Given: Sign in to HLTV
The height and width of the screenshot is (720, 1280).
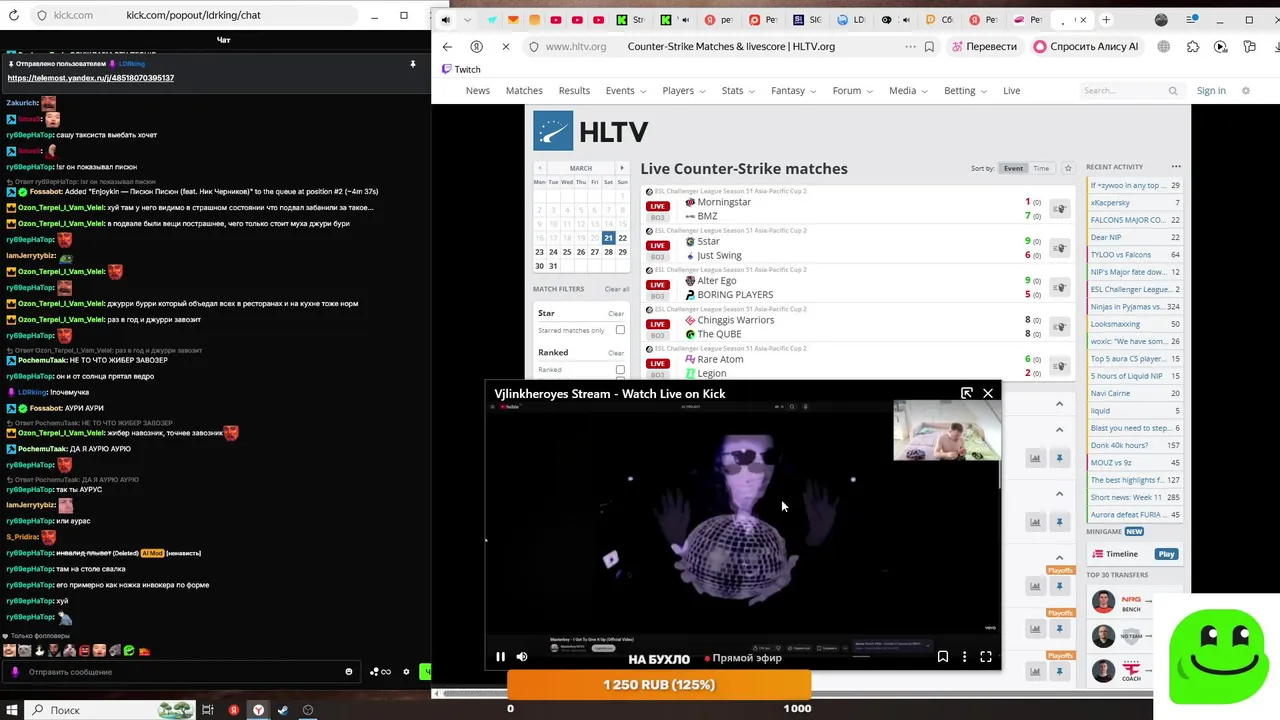Looking at the screenshot, I should point(1211,90).
